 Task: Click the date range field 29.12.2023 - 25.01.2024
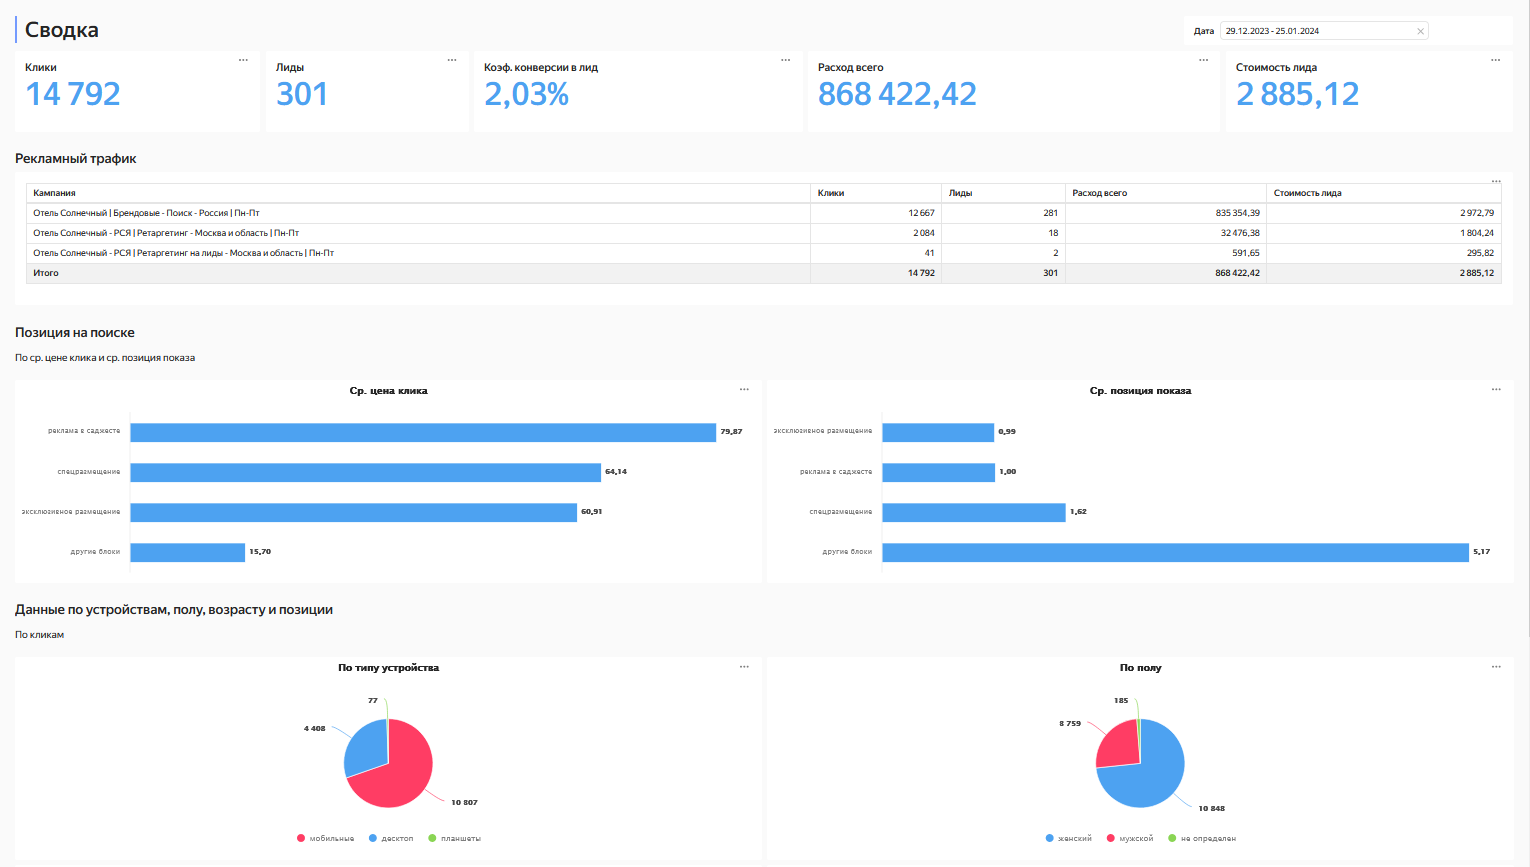pyautogui.click(x=1324, y=31)
